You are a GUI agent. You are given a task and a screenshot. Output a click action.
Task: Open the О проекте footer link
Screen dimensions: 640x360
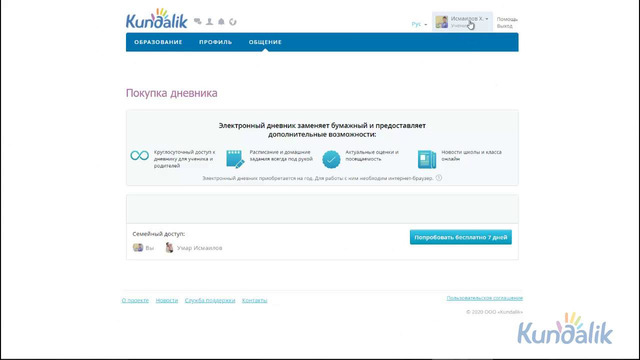[x=135, y=300]
